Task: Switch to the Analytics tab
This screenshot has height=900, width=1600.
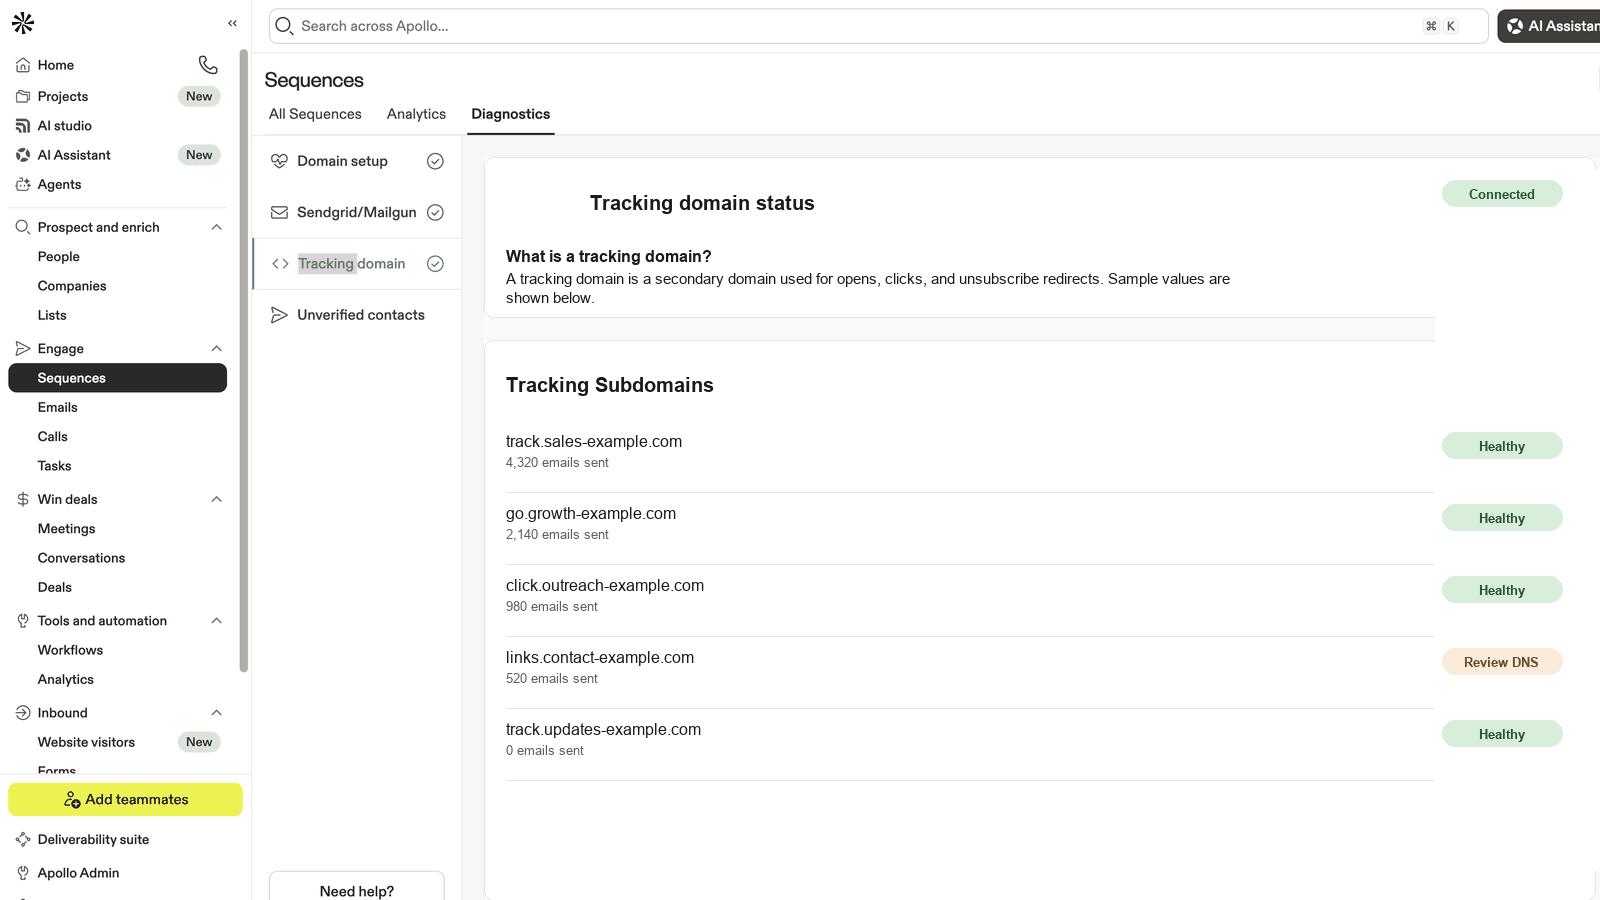Action: pos(416,114)
